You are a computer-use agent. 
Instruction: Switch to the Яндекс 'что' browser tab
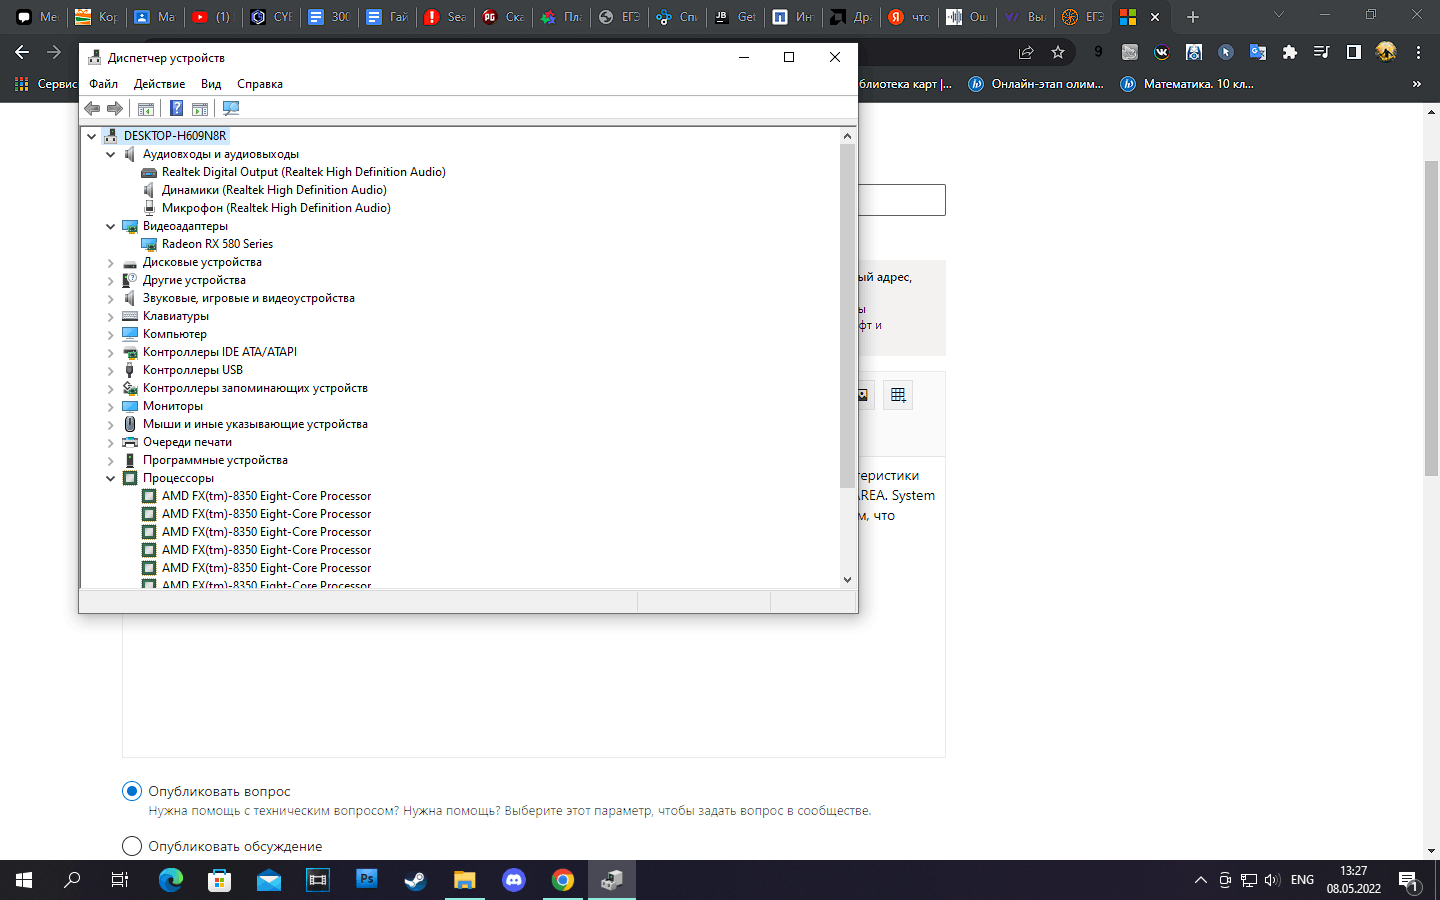click(x=909, y=17)
